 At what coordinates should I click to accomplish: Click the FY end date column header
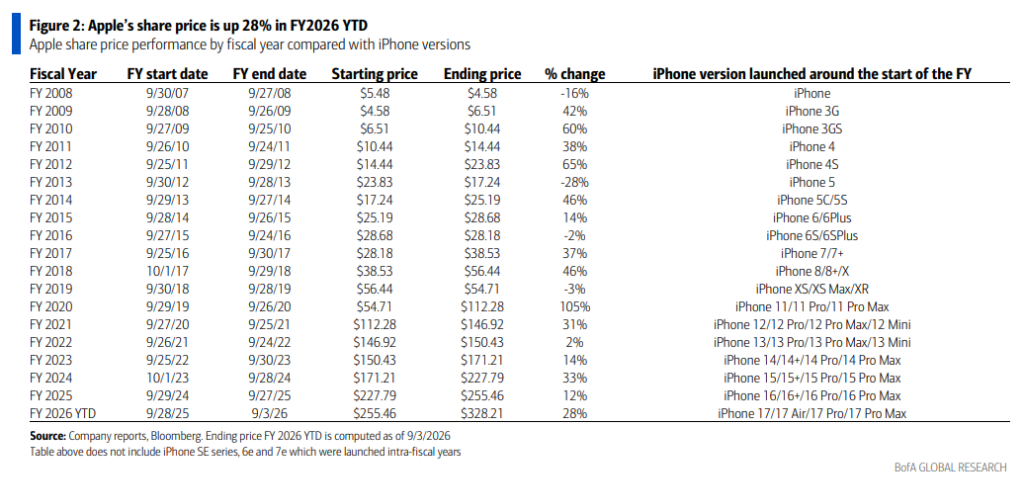(269, 74)
